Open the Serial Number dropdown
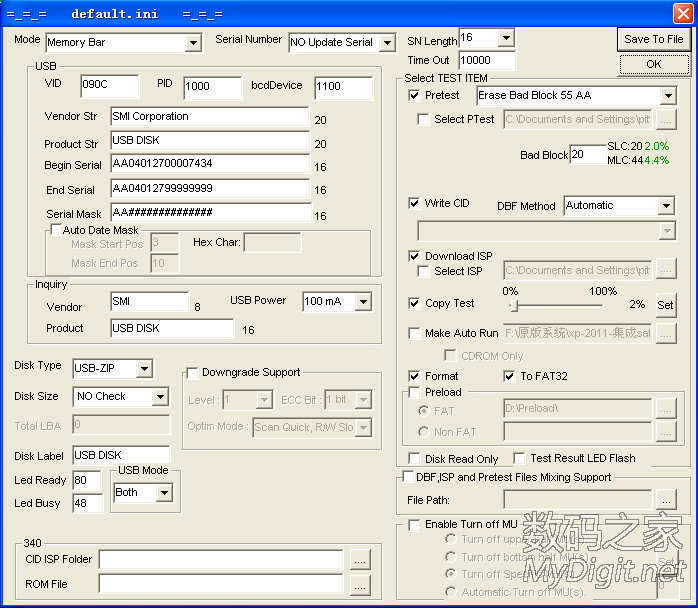The height and width of the screenshot is (610, 698). [387, 43]
